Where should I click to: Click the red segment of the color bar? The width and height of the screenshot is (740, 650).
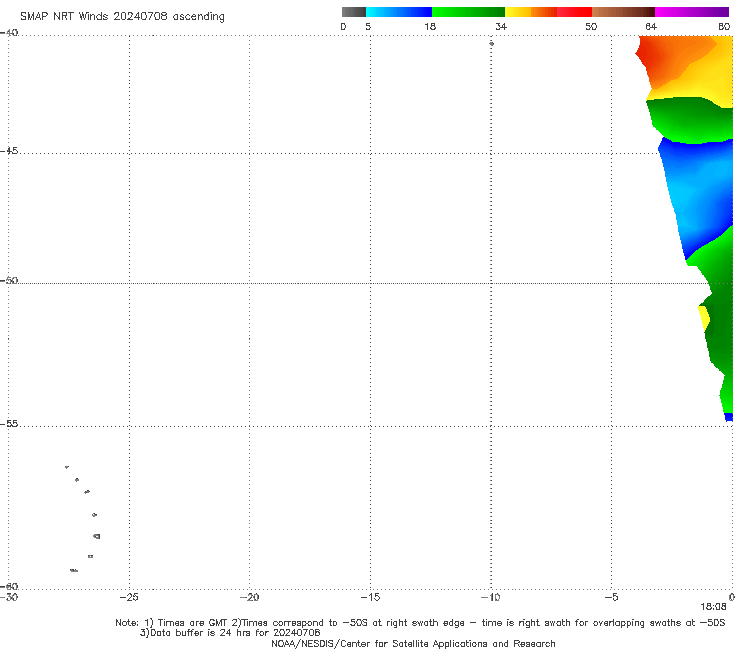point(574,12)
